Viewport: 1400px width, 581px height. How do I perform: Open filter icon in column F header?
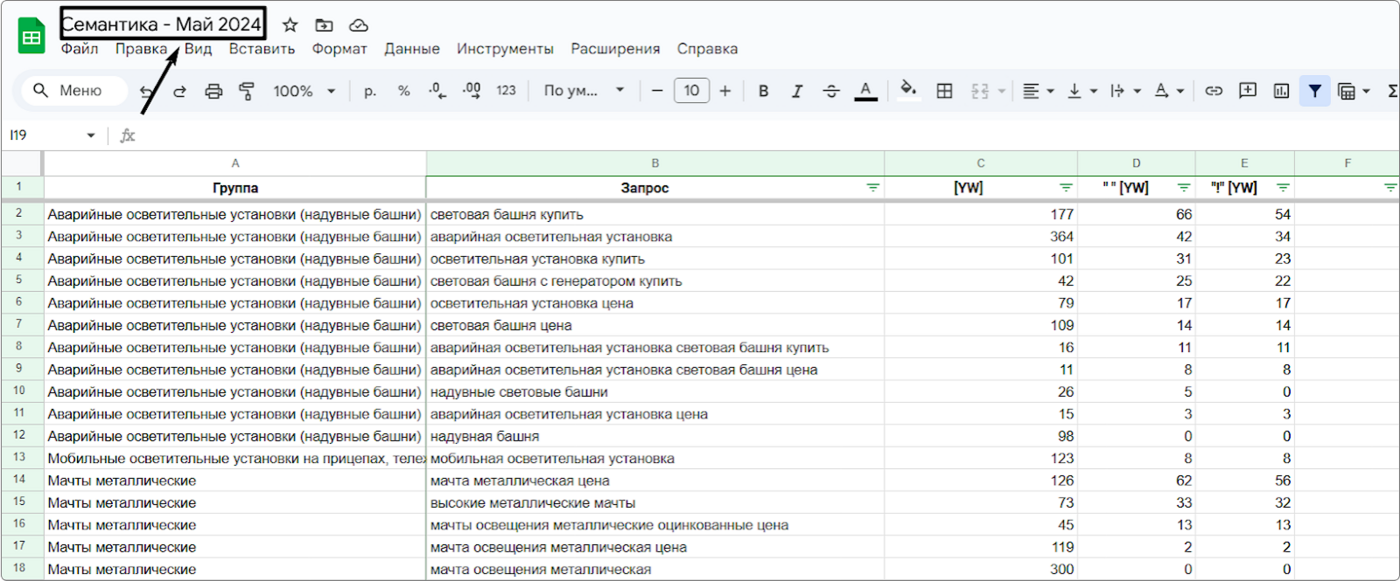(x=1390, y=187)
